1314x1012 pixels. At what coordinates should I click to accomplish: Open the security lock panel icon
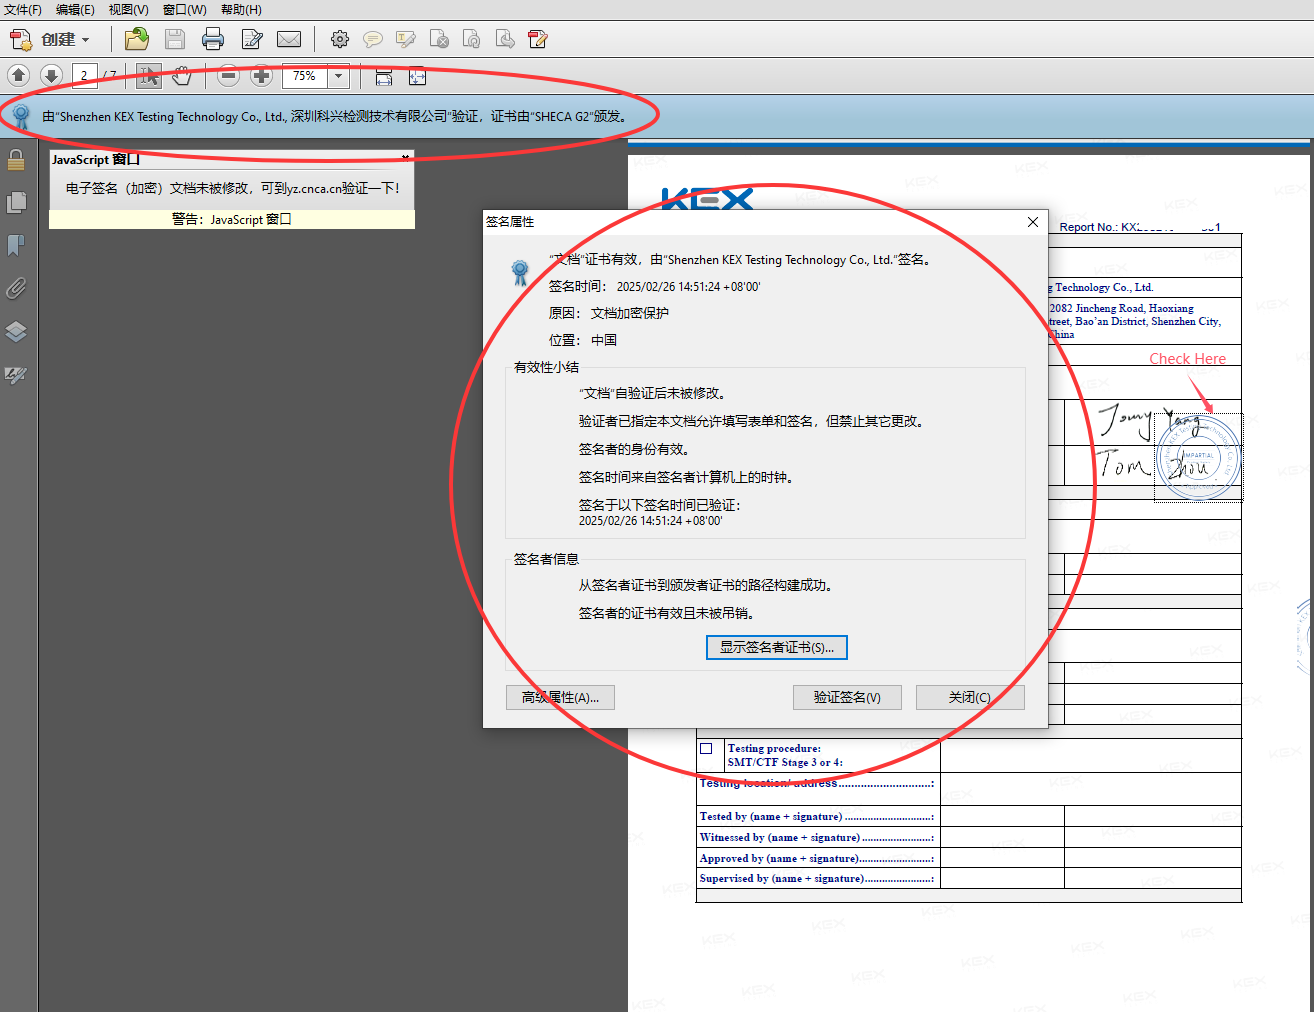(16, 159)
